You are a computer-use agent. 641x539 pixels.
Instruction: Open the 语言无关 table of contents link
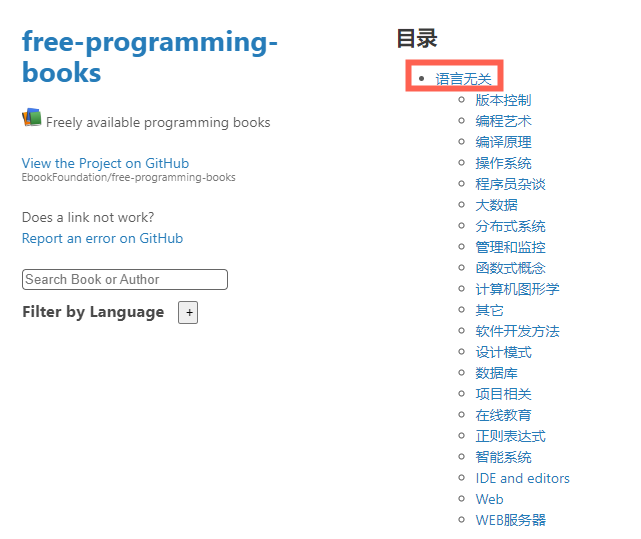(x=463, y=79)
